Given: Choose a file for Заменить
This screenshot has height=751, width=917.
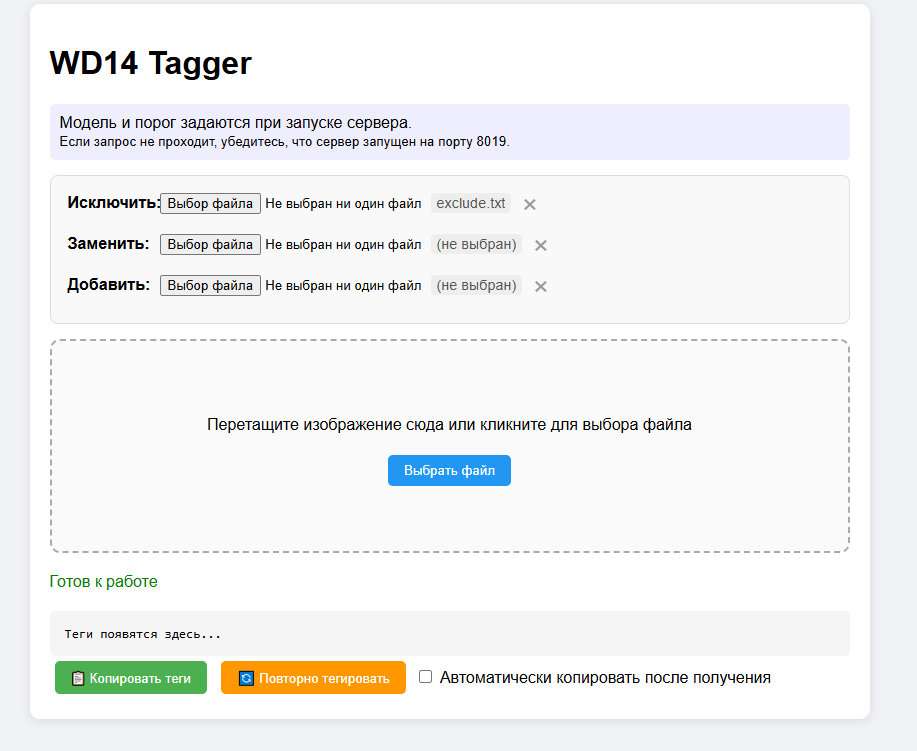Looking at the screenshot, I should (211, 244).
